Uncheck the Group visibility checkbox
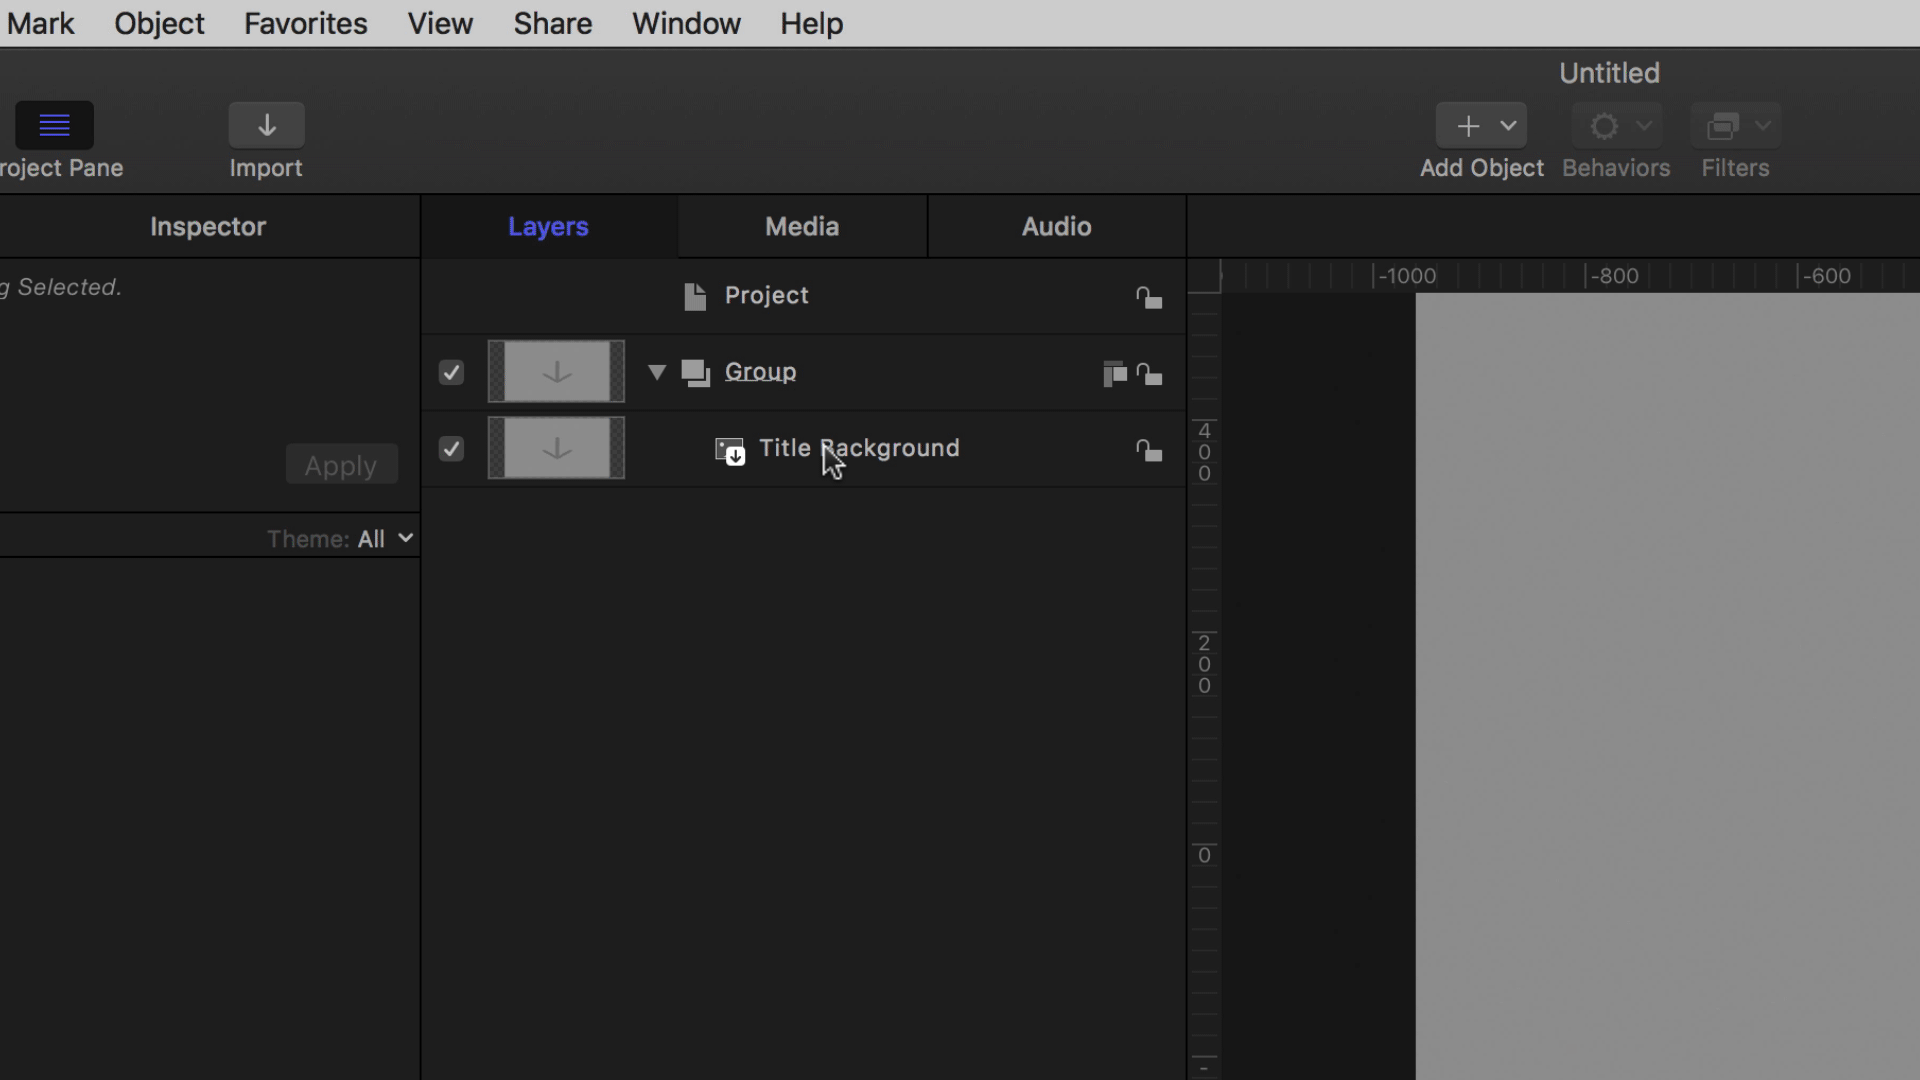The height and width of the screenshot is (1080, 1920). 451,372
